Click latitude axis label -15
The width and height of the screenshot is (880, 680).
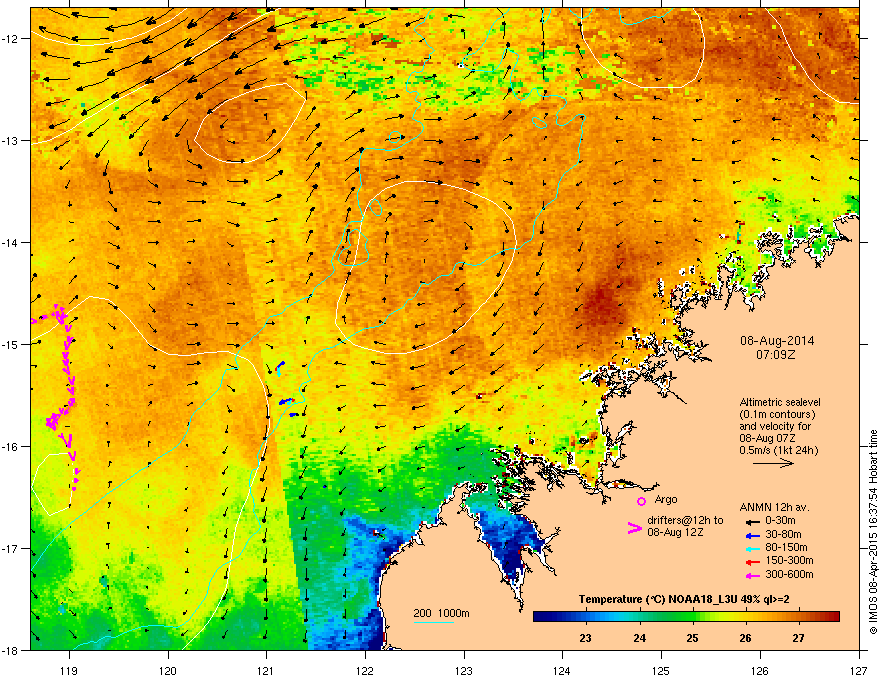10,344
